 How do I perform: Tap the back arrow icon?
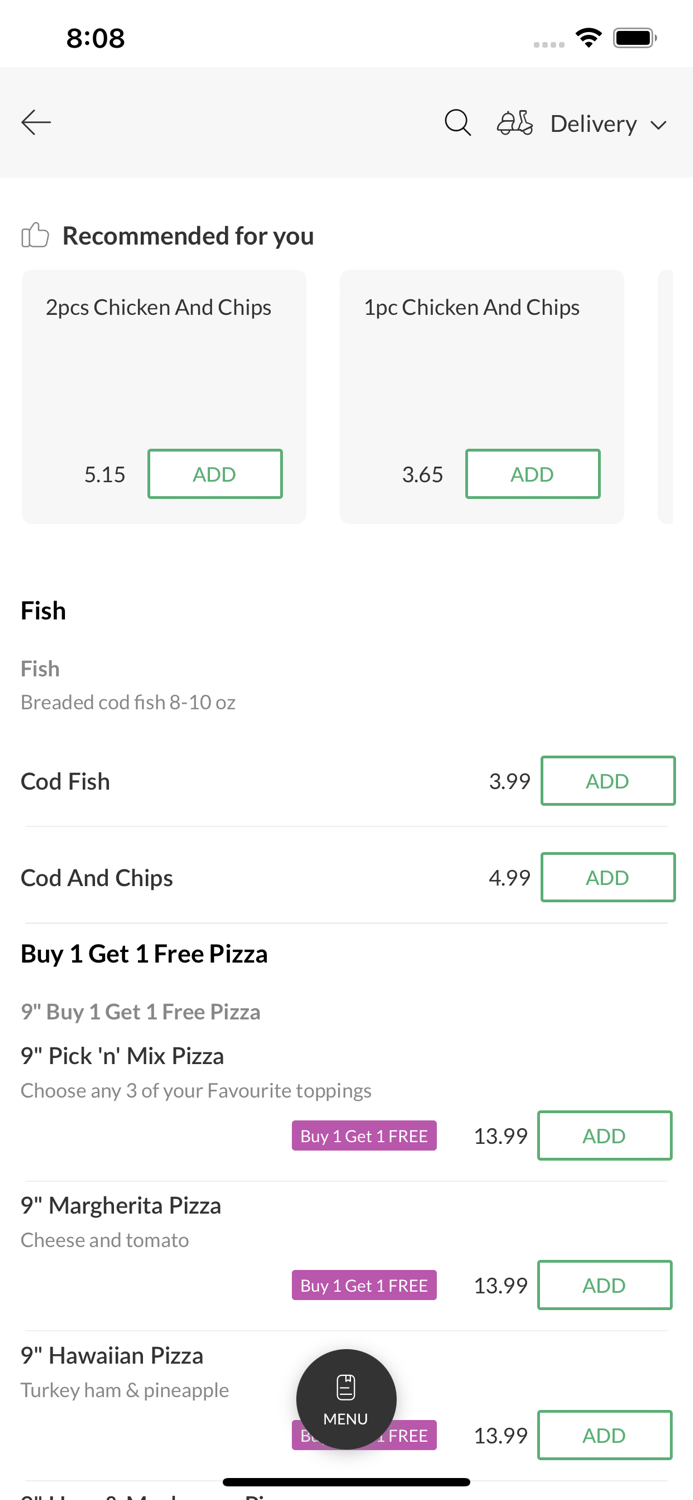35,122
